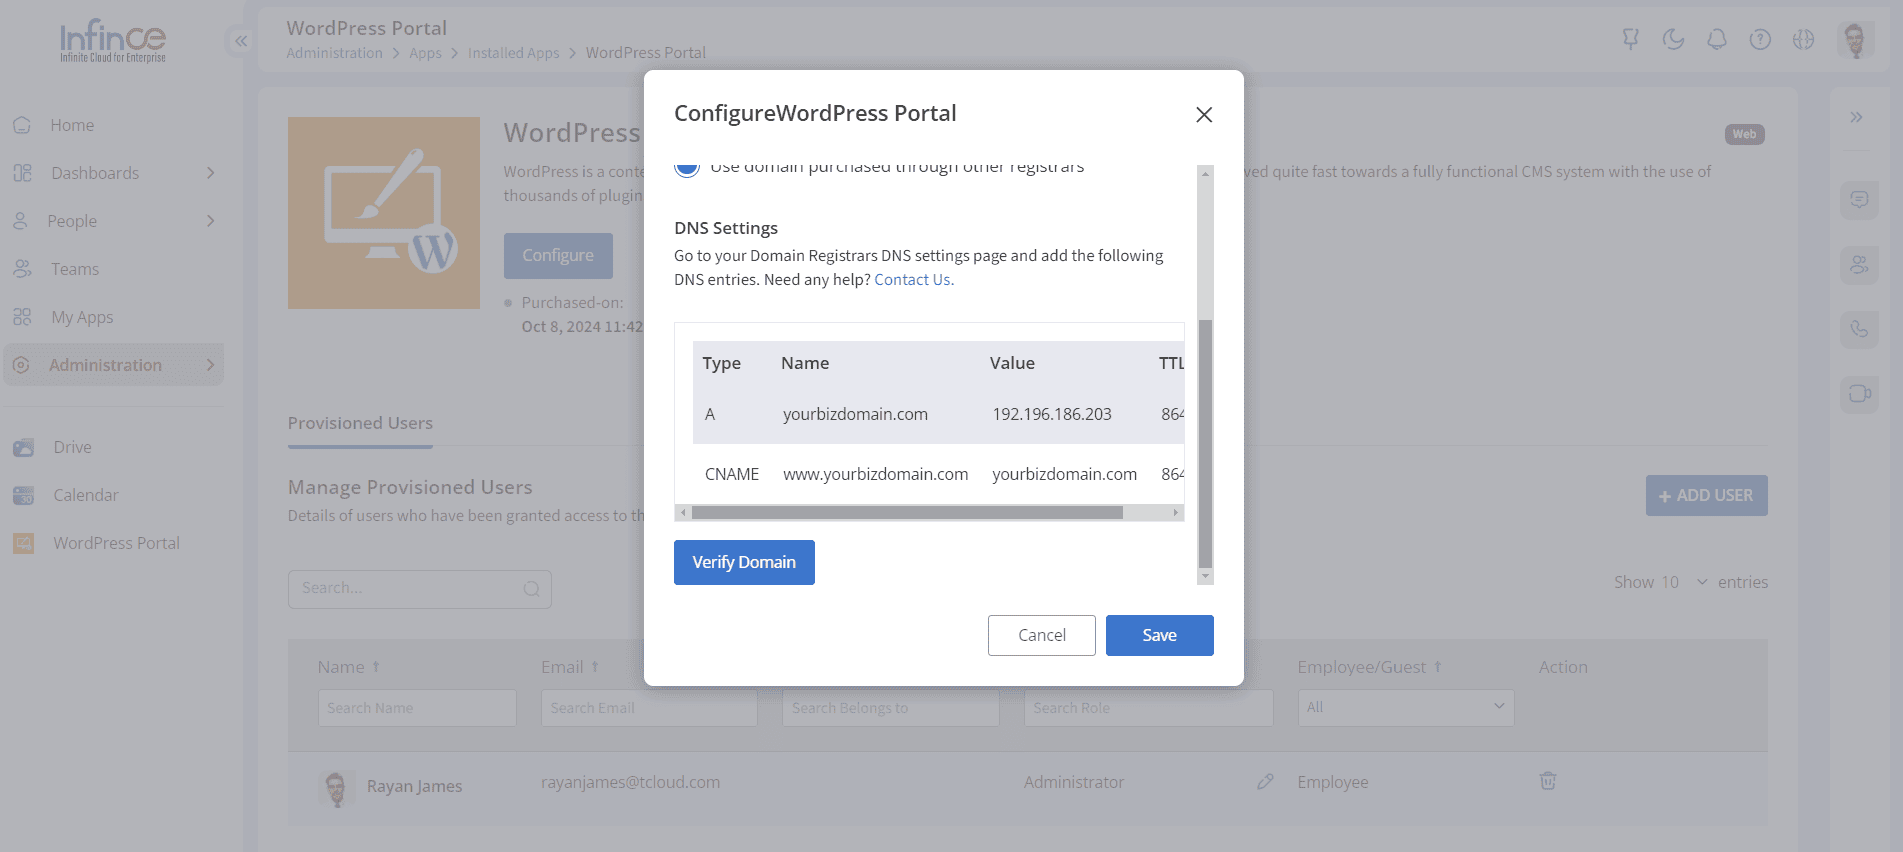Collapse the left sidebar
1903x852 pixels.
241,41
